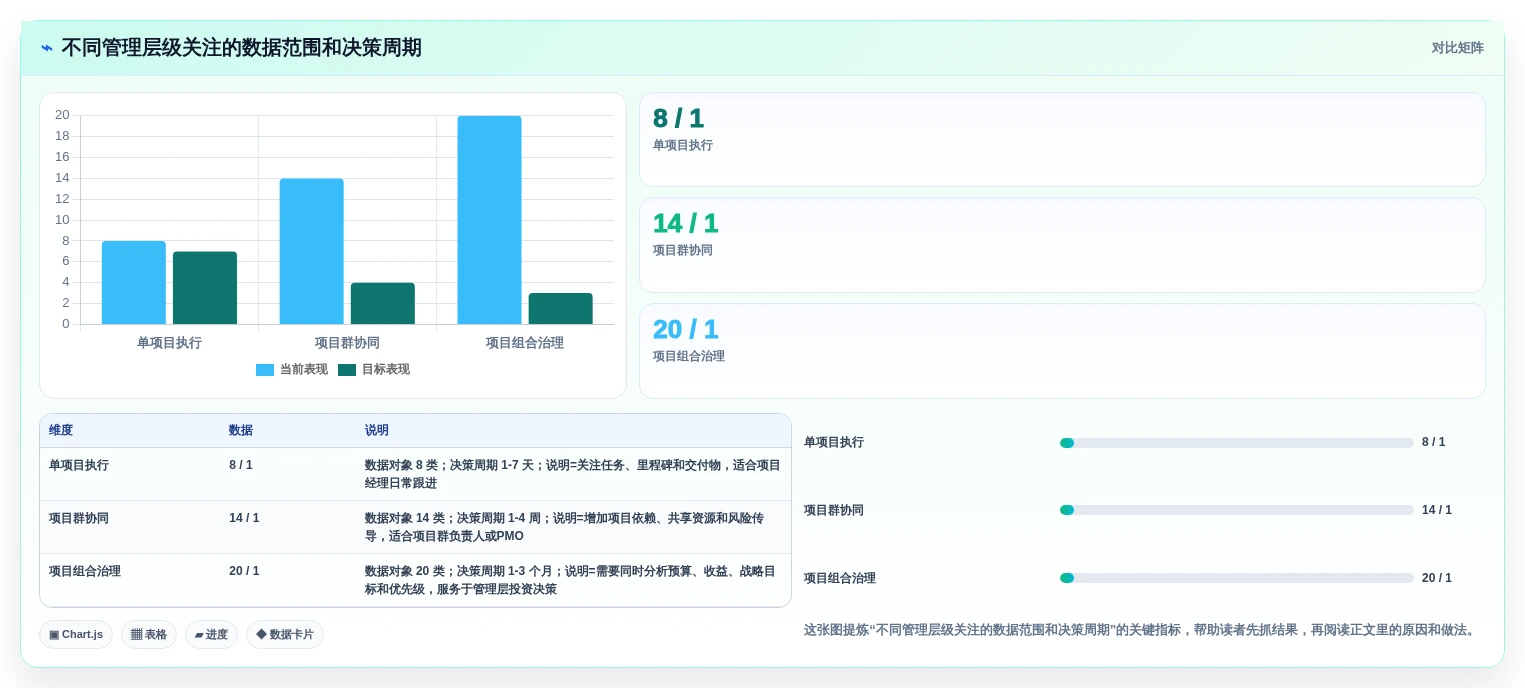1525x688 pixels.
Task: Click the 项目组合治理 chart axis label
Action: [x=525, y=343]
